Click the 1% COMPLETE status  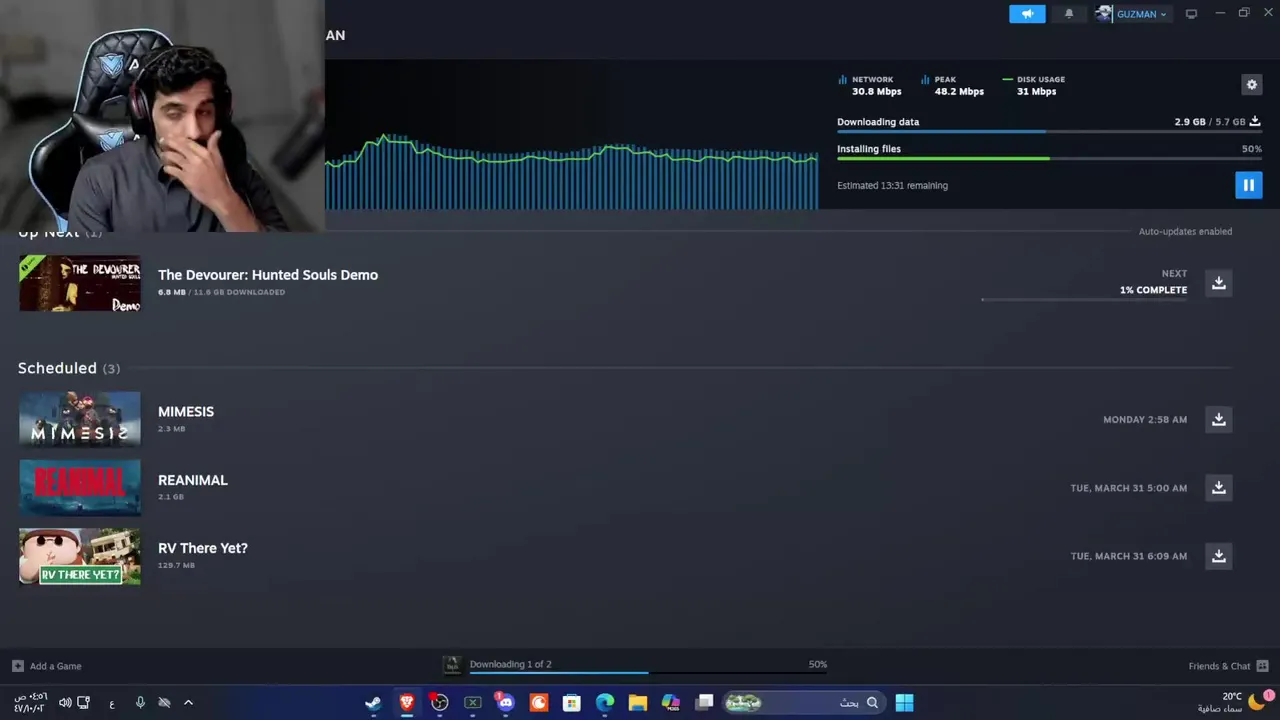pos(1153,290)
